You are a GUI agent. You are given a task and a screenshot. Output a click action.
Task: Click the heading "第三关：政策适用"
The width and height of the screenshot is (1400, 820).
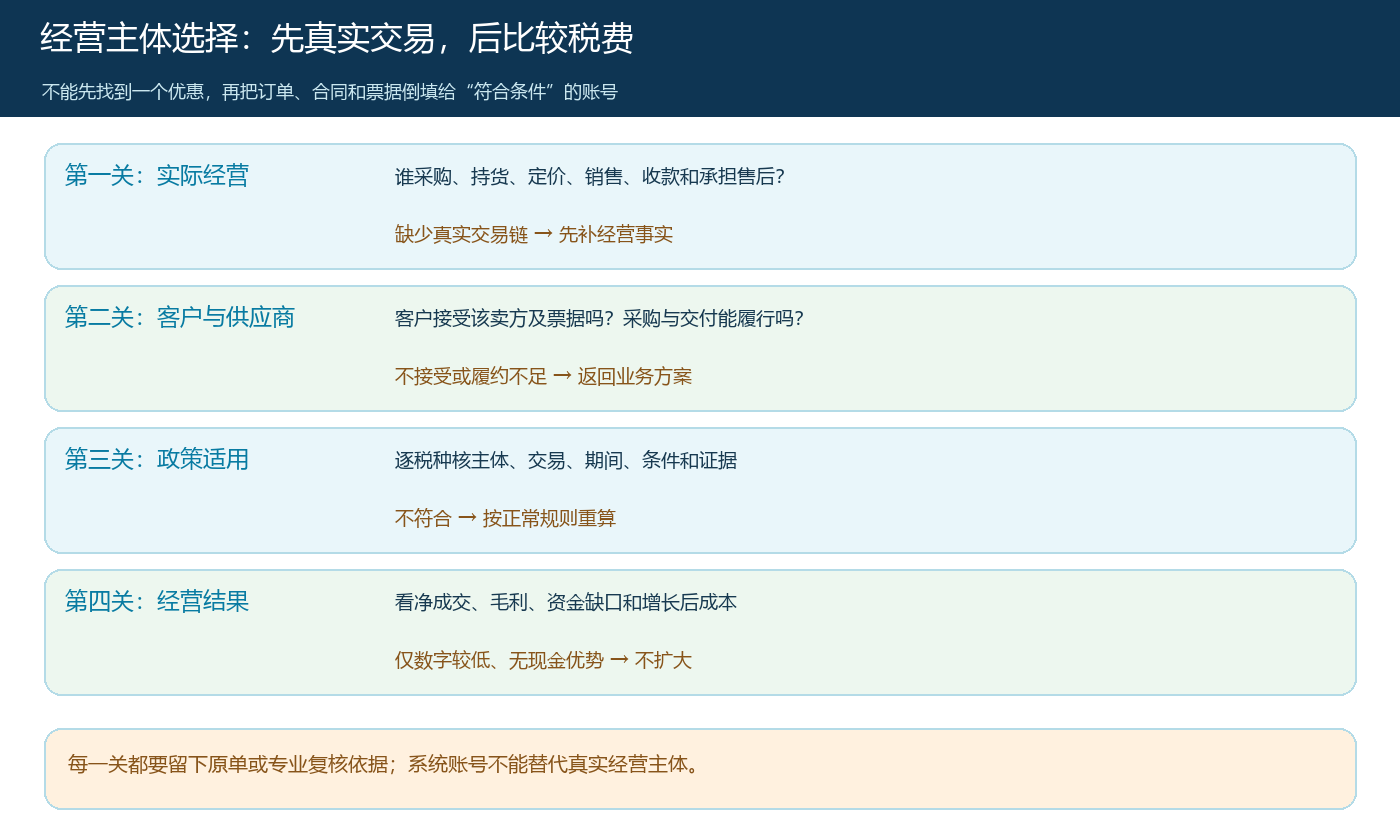(157, 460)
